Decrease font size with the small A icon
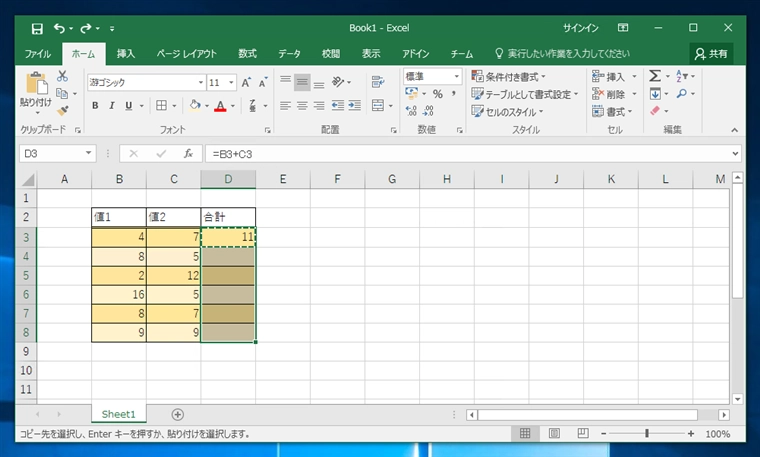This screenshot has width=760, height=457. [x=263, y=82]
